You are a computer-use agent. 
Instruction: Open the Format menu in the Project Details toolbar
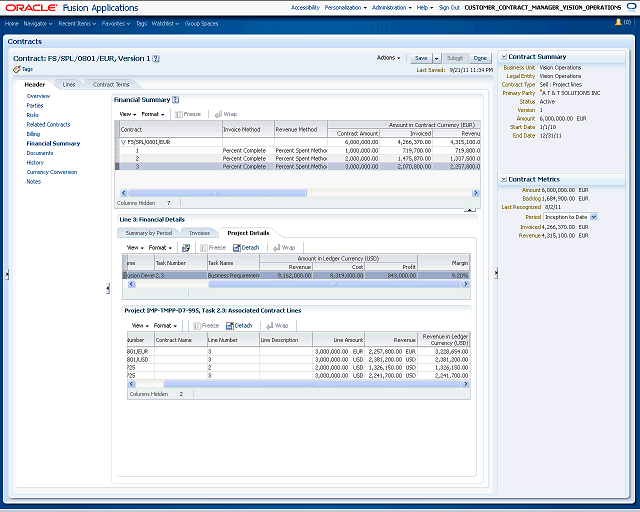pos(160,248)
